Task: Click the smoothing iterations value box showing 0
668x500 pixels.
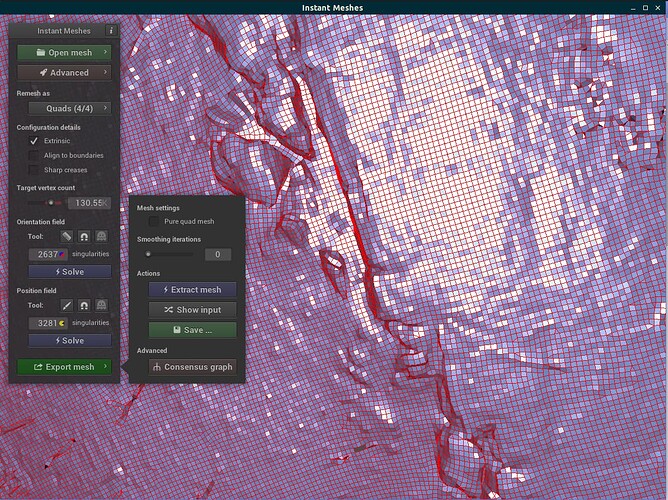Action: point(218,254)
